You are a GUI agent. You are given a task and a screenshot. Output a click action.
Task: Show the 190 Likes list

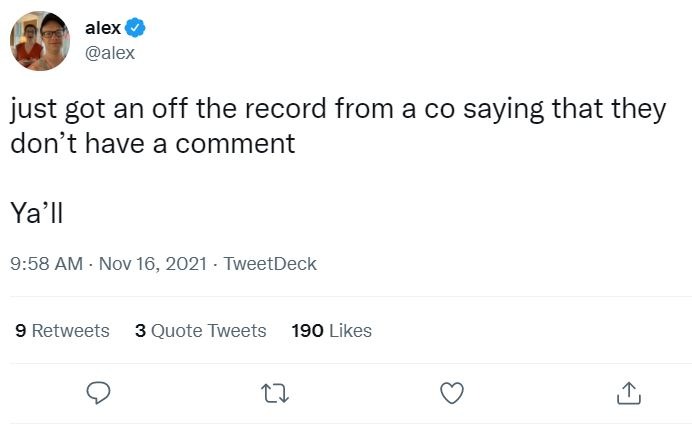click(331, 331)
